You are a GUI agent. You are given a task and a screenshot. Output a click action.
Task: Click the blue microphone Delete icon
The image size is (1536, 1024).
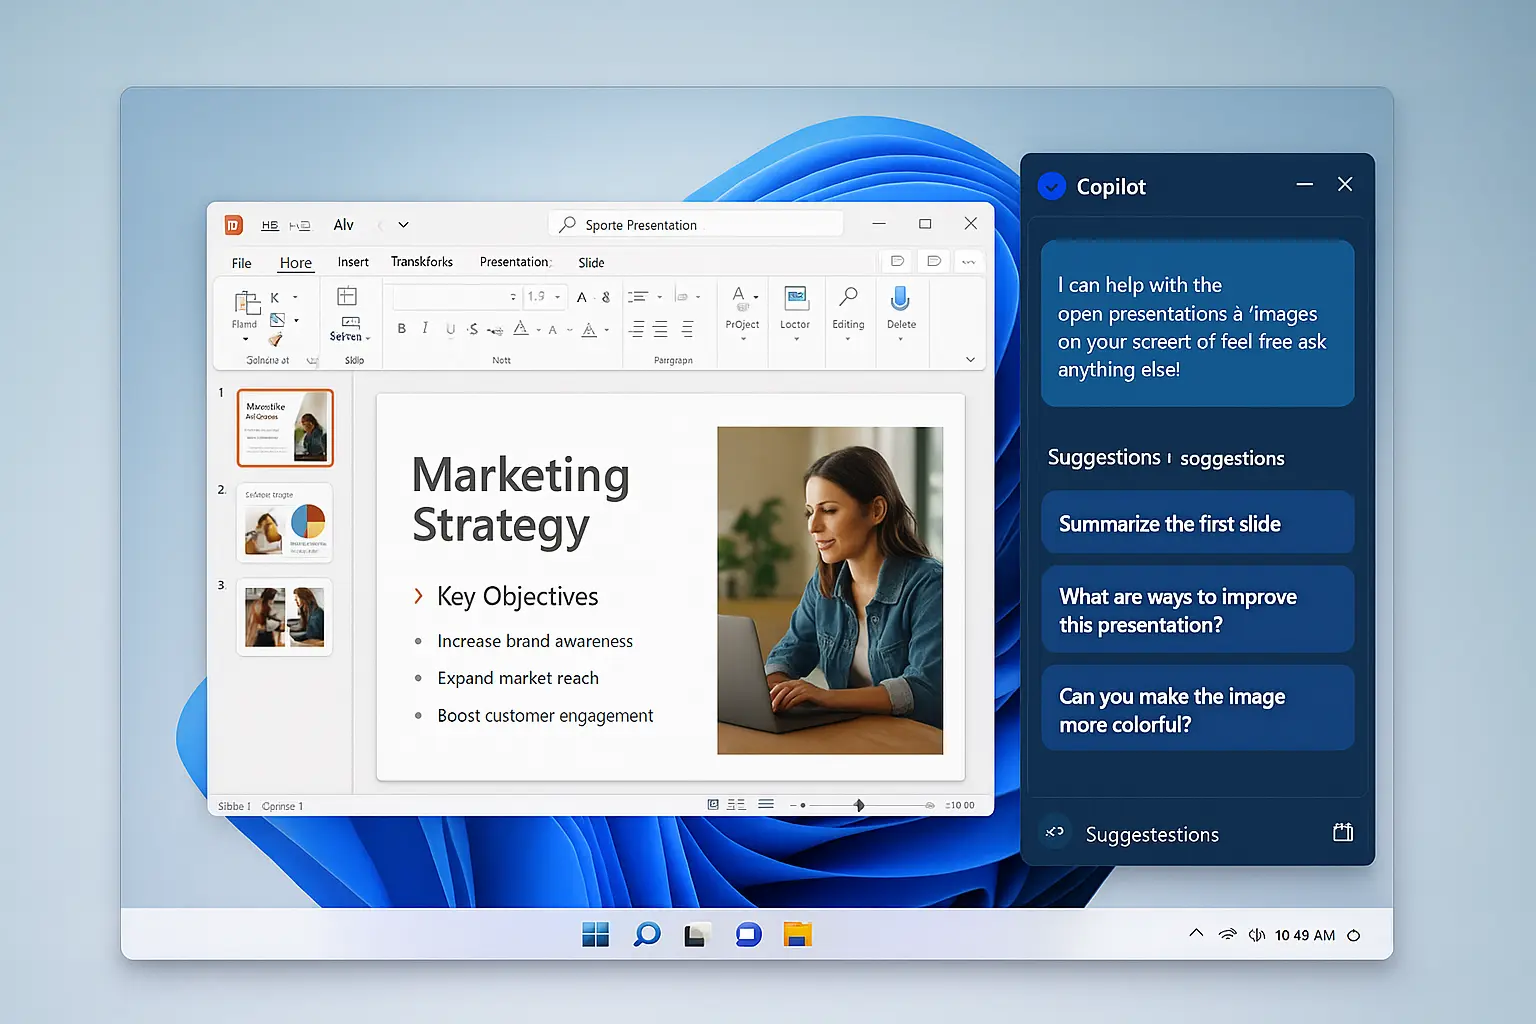coord(900,298)
